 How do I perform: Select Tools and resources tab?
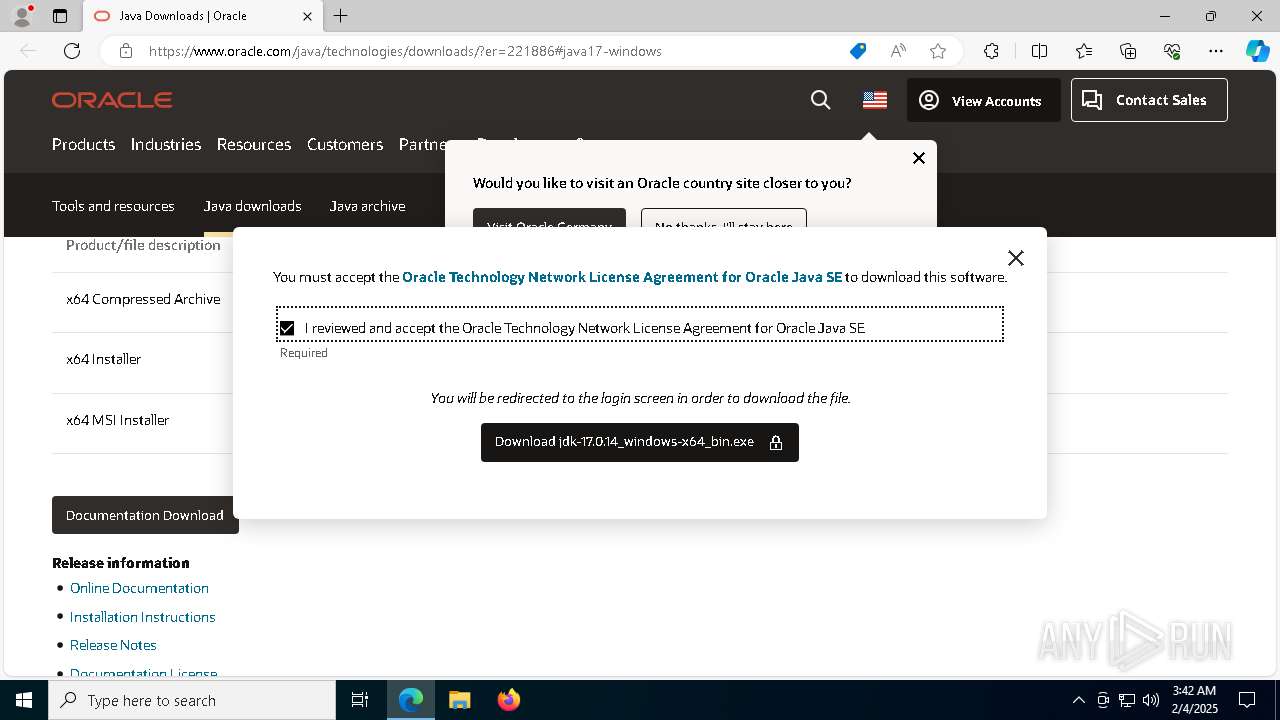click(113, 206)
